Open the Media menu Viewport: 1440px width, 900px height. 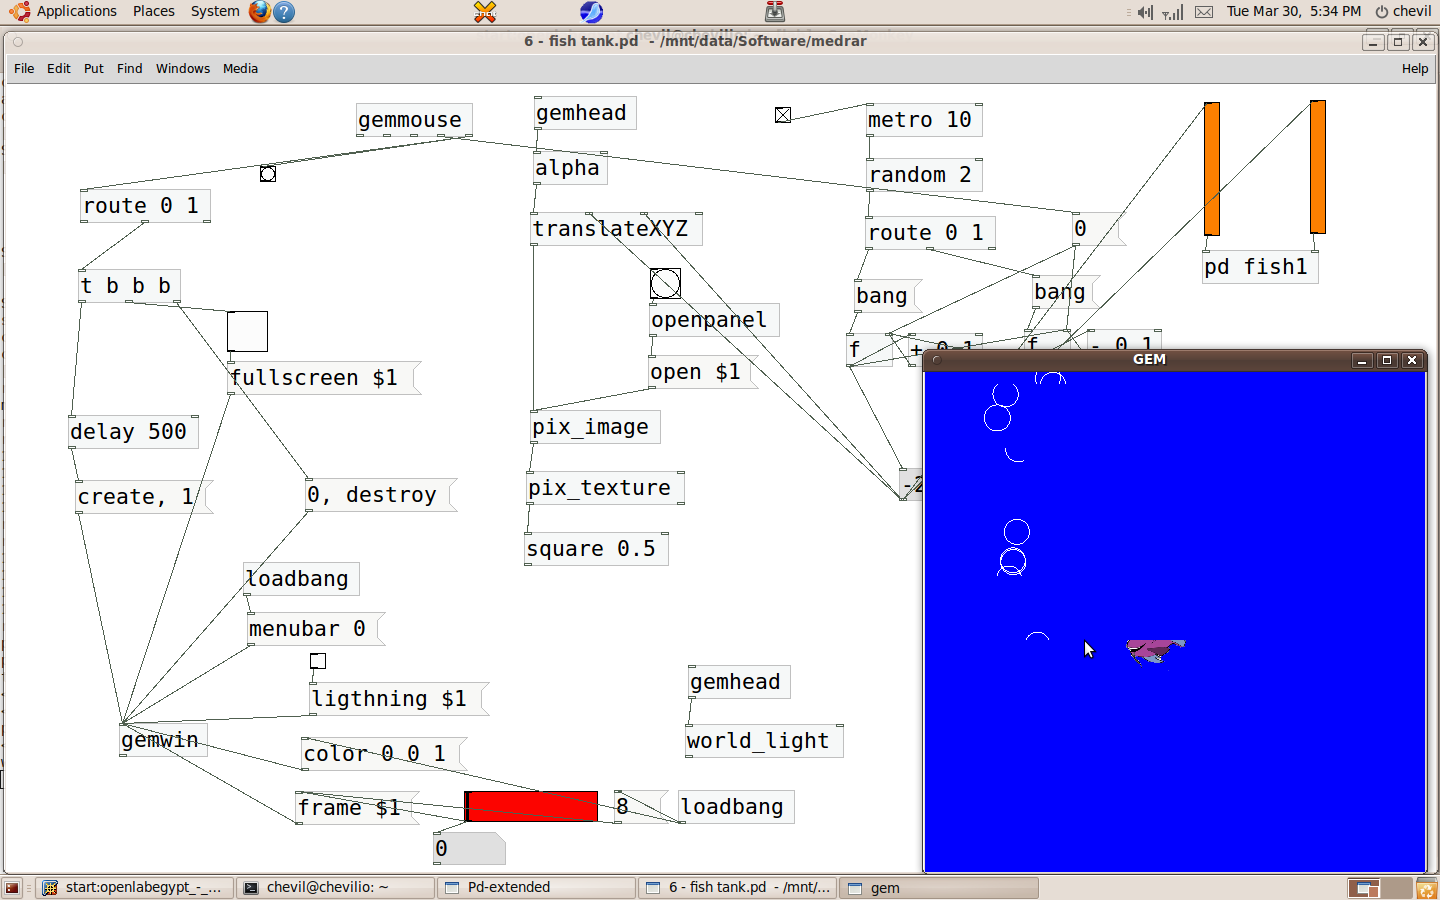click(x=240, y=68)
